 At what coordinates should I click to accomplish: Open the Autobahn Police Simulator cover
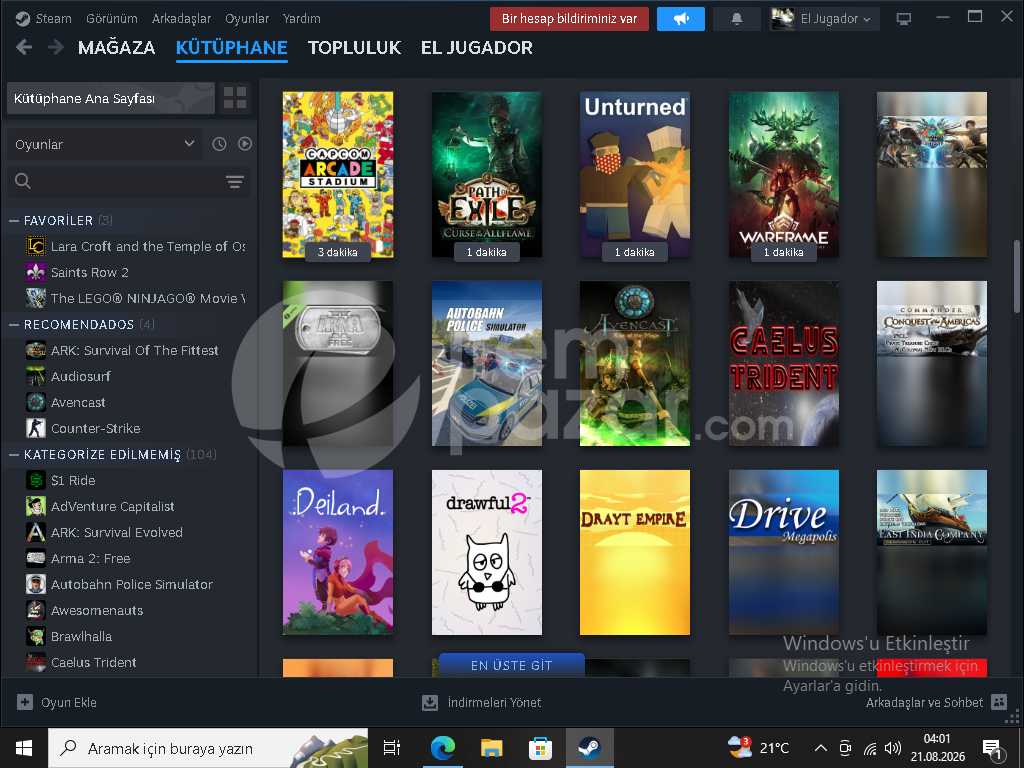(x=487, y=364)
